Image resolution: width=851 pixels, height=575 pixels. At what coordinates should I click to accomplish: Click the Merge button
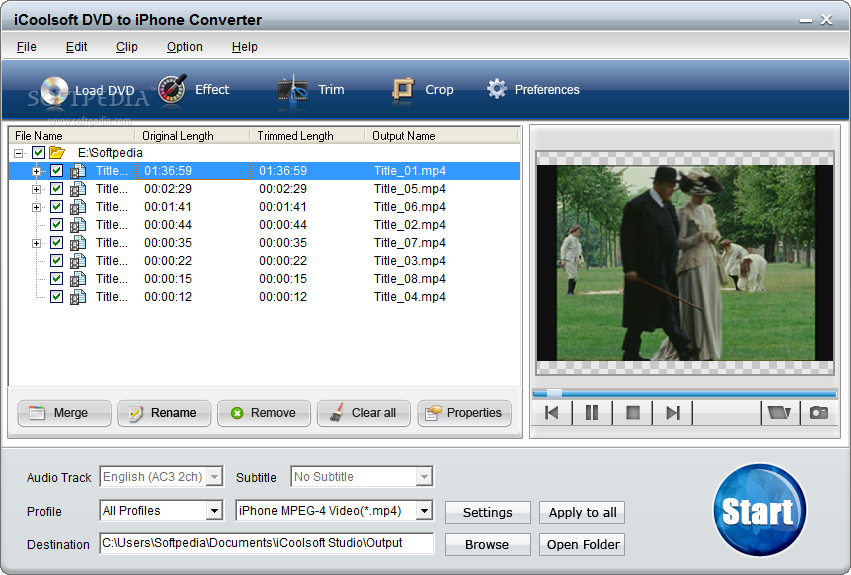[65, 413]
